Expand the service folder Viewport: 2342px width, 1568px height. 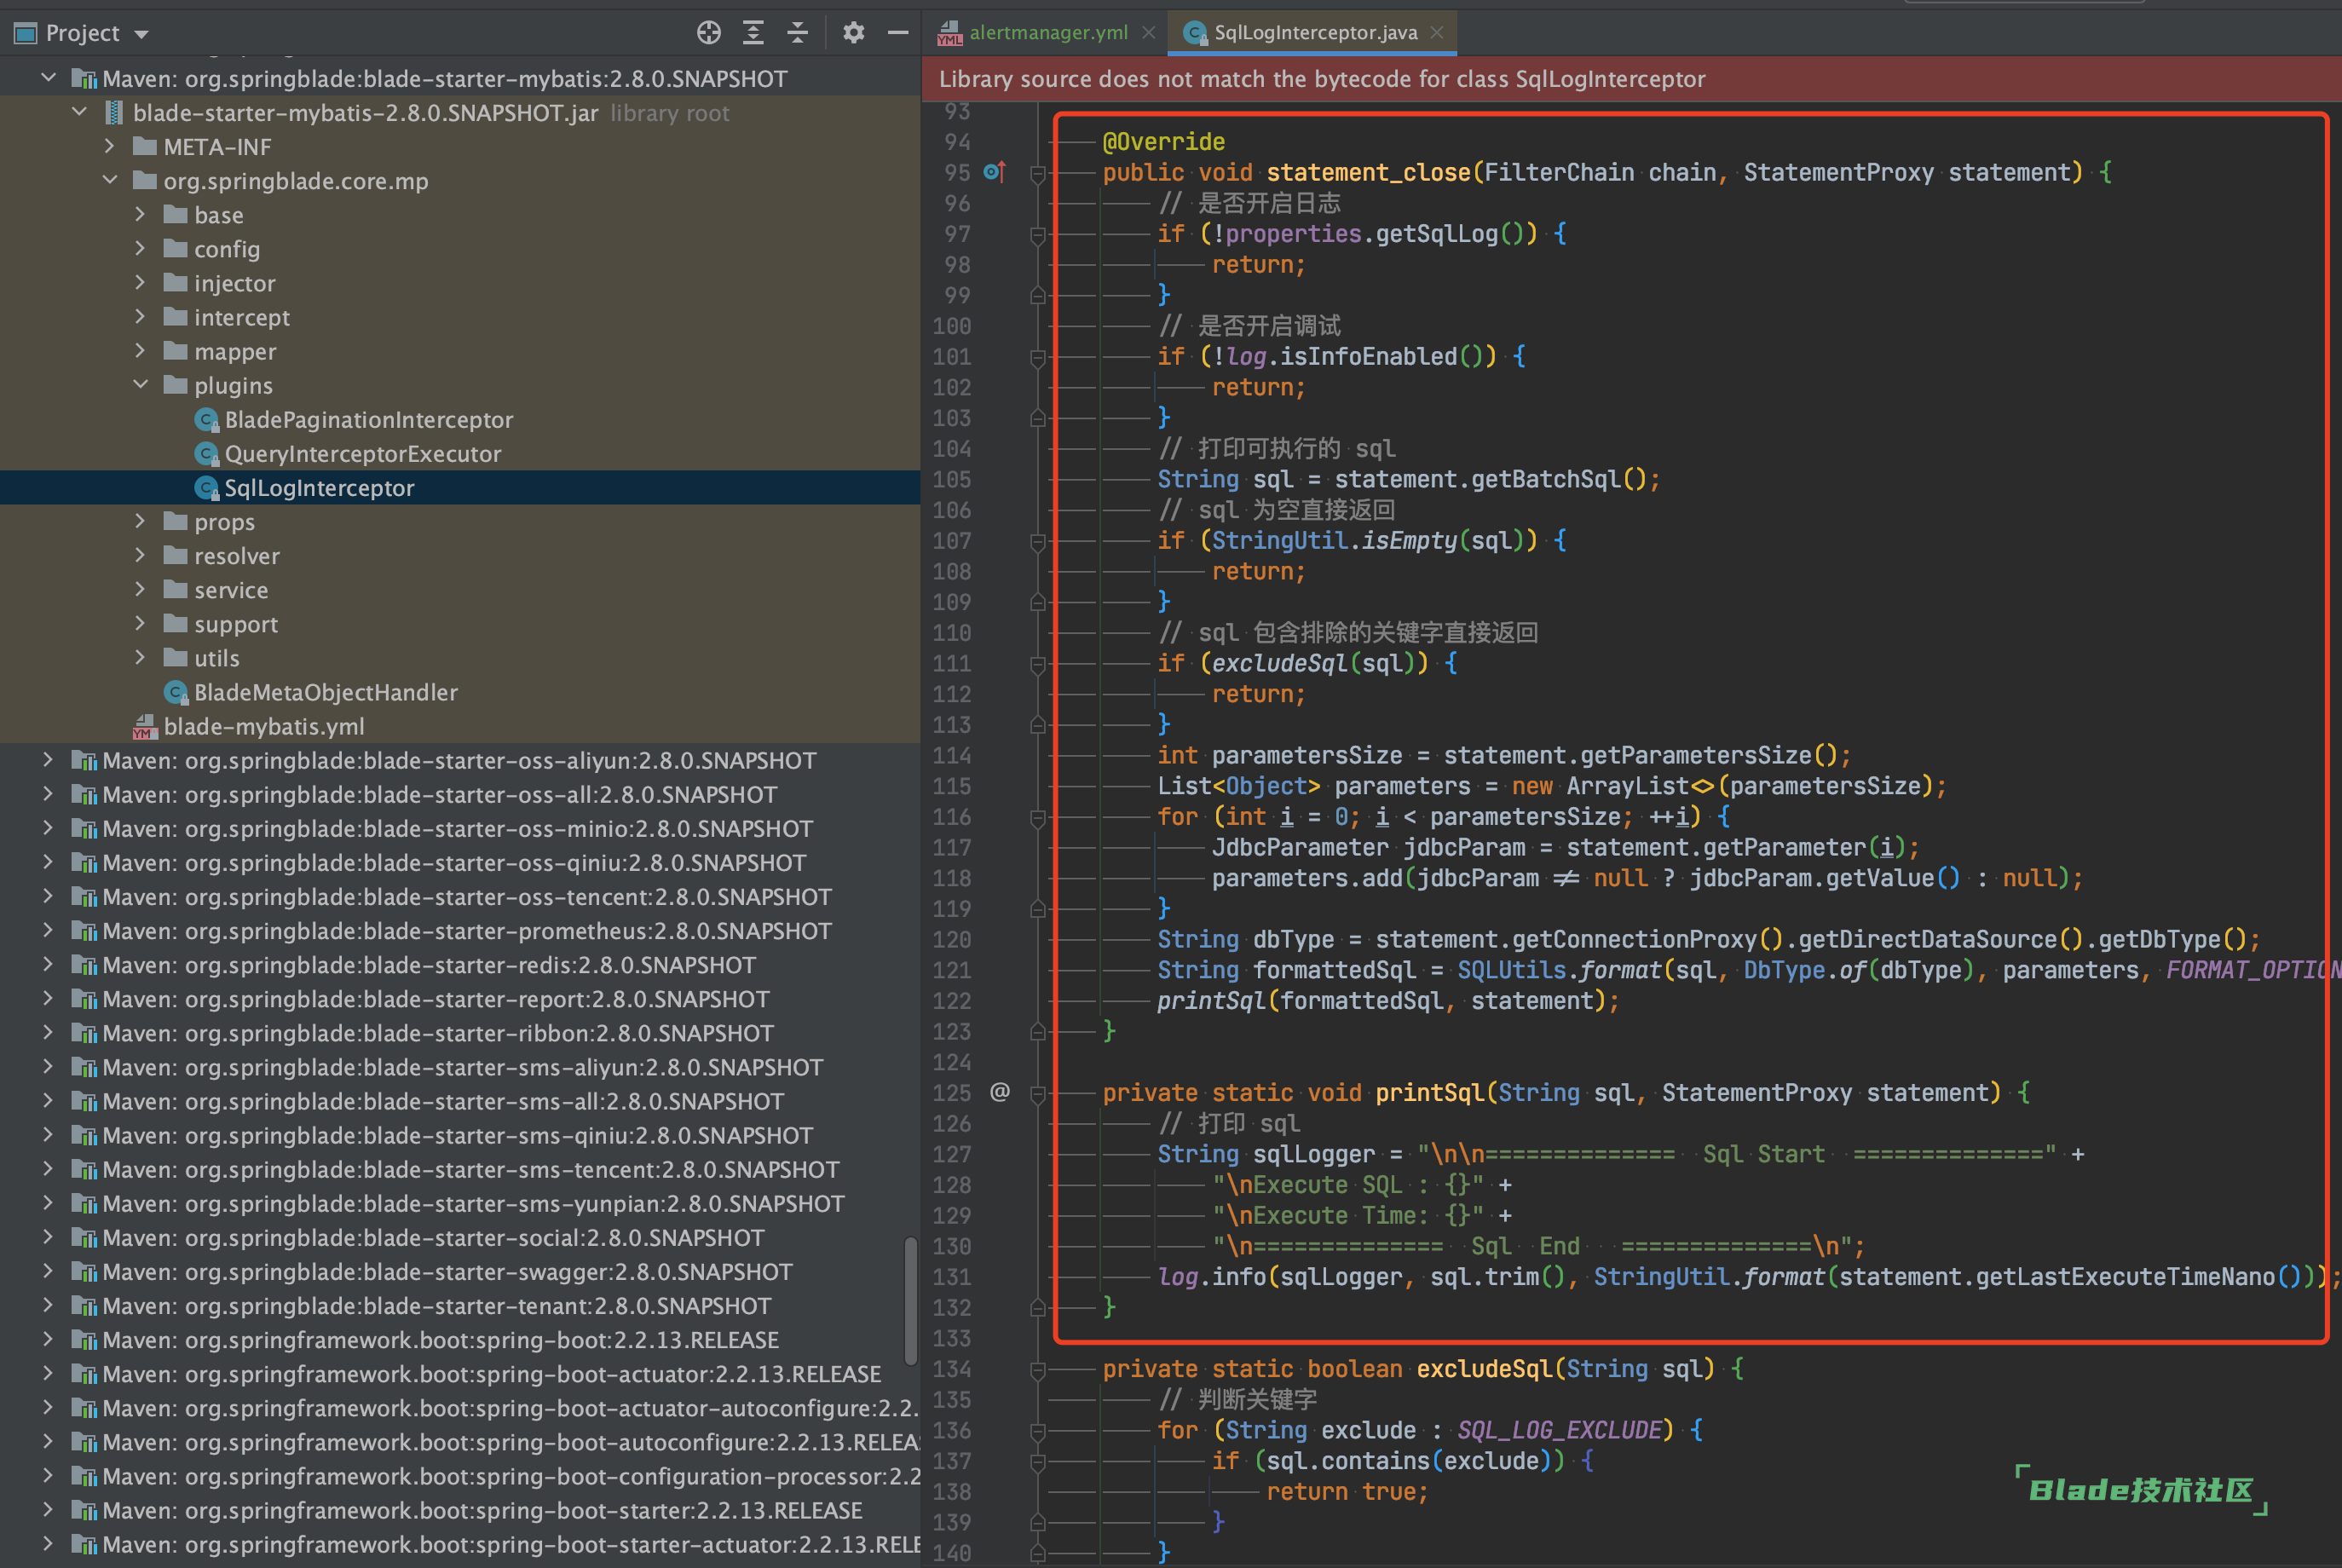pyautogui.click(x=140, y=589)
